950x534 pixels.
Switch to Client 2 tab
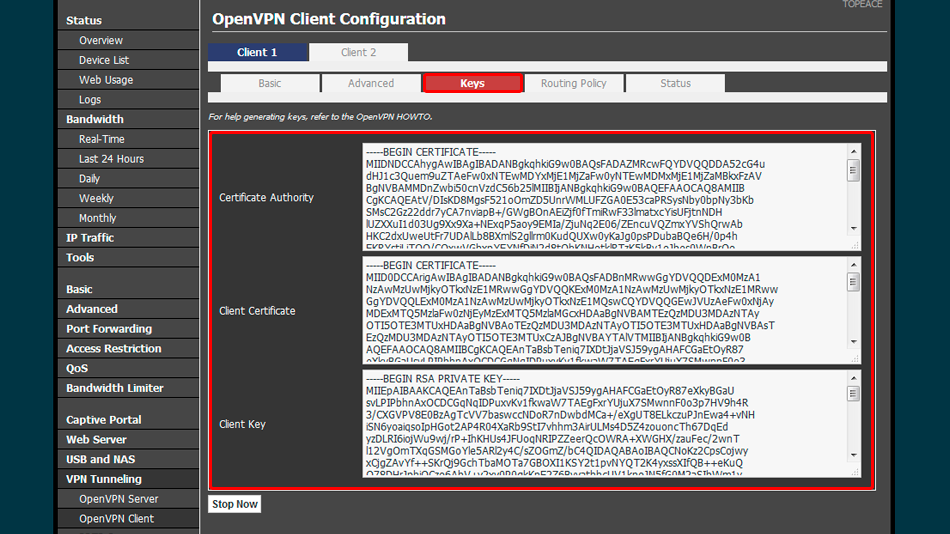click(358, 52)
